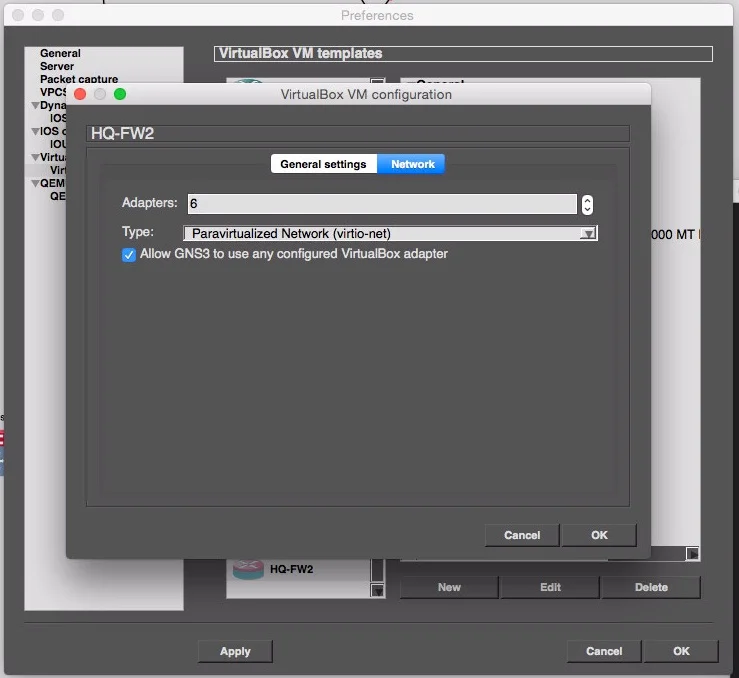Viewport: 739px width, 678px height.
Task: Select VPCS in Preferences sidebar
Action: (x=53, y=92)
